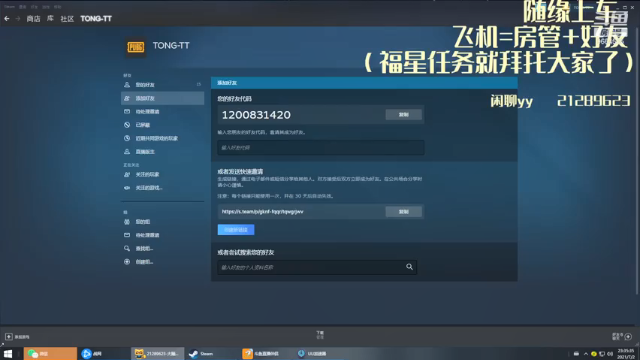Screen dimensions: 640x360
Task: Open UU accelerator in the taskbar
Action: pyautogui.click(x=318, y=353)
